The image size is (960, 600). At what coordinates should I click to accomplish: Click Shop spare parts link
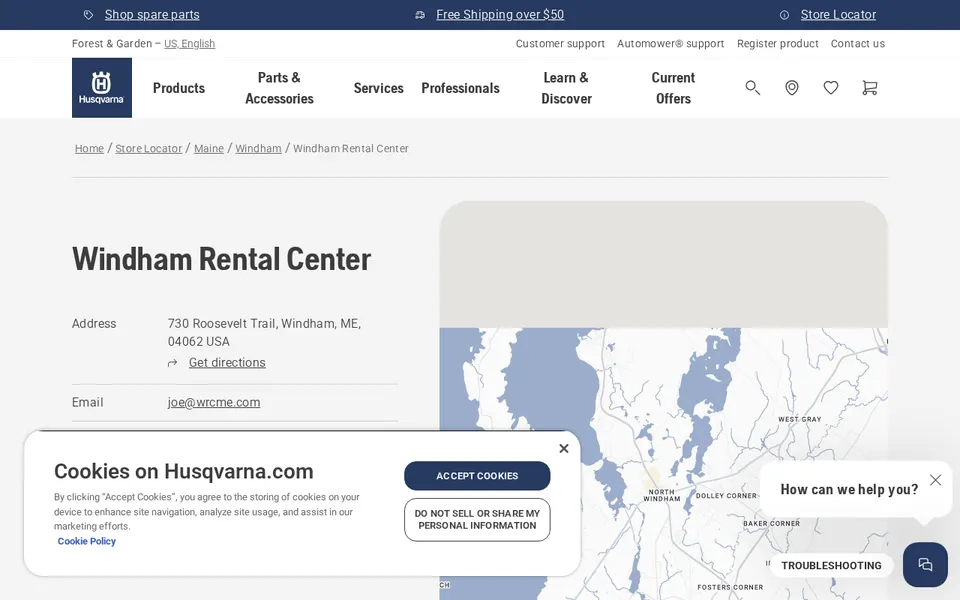tap(152, 15)
